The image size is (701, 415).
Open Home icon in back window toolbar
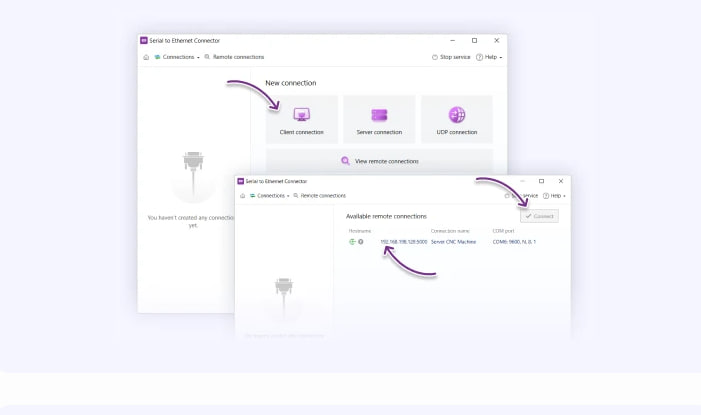click(146, 57)
